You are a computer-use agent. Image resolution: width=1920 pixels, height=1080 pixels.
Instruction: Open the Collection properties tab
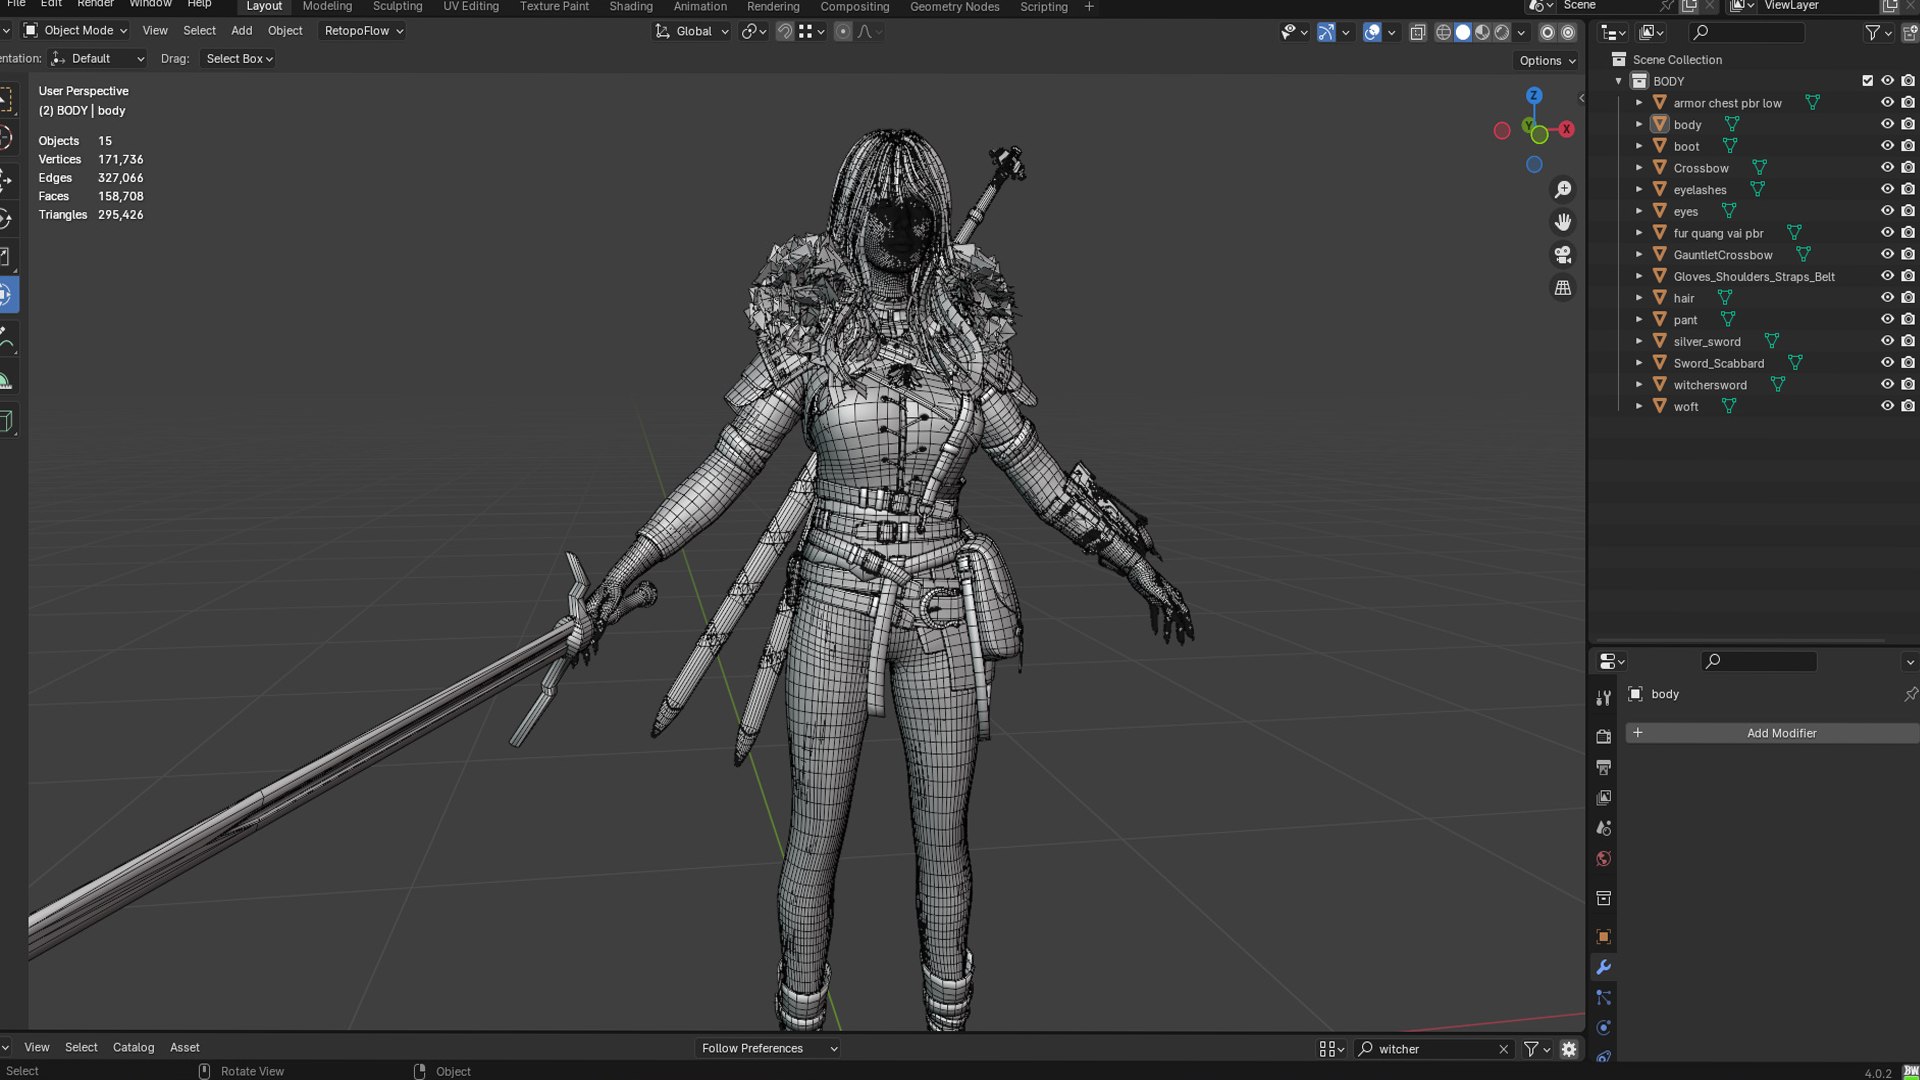tap(1603, 898)
